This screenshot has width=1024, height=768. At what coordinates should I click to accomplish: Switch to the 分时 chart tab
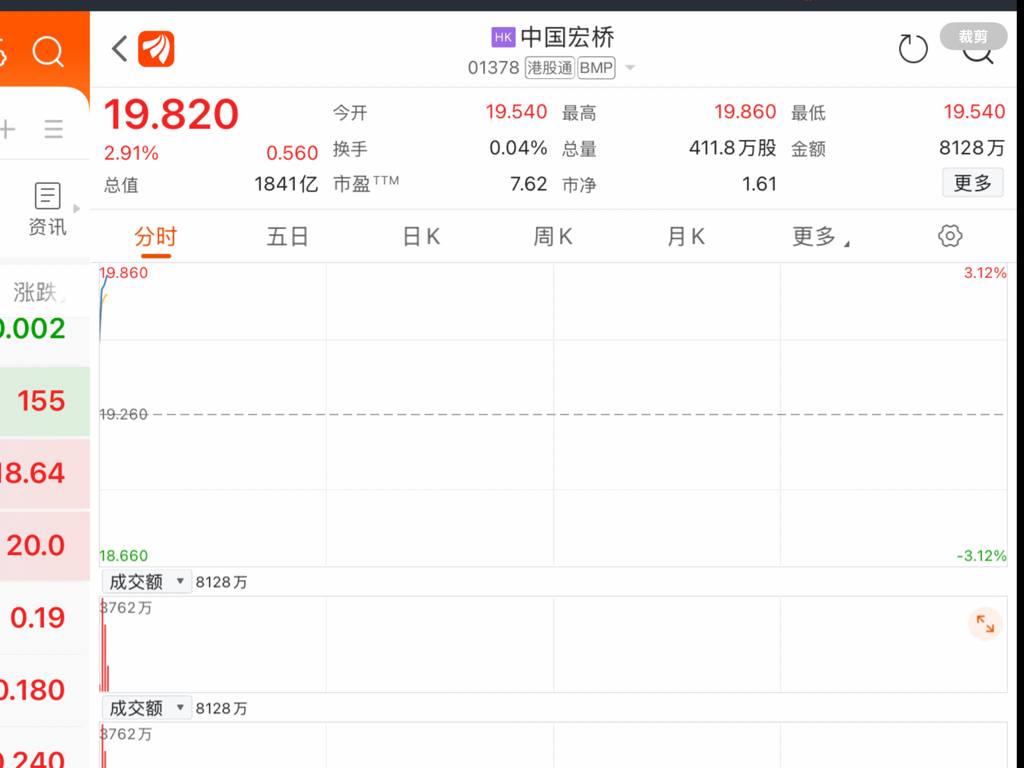click(x=155, y=236)
